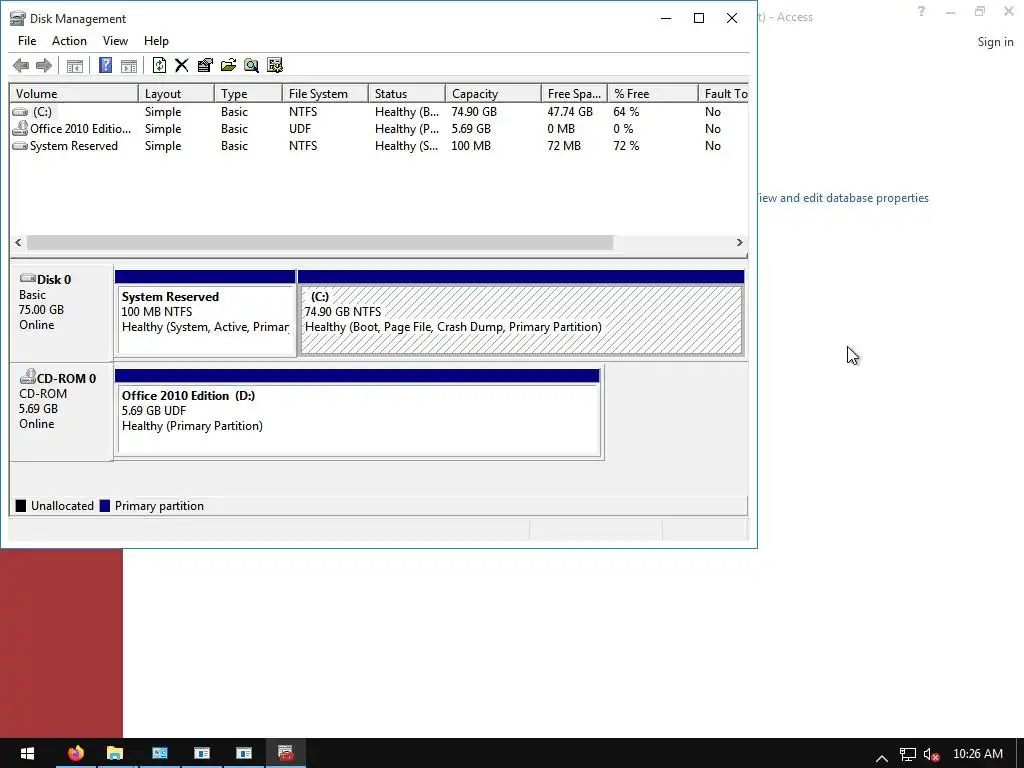Toggle the Show/Hide Console Tree icon

pyautogui.click(x=75, y=65)
